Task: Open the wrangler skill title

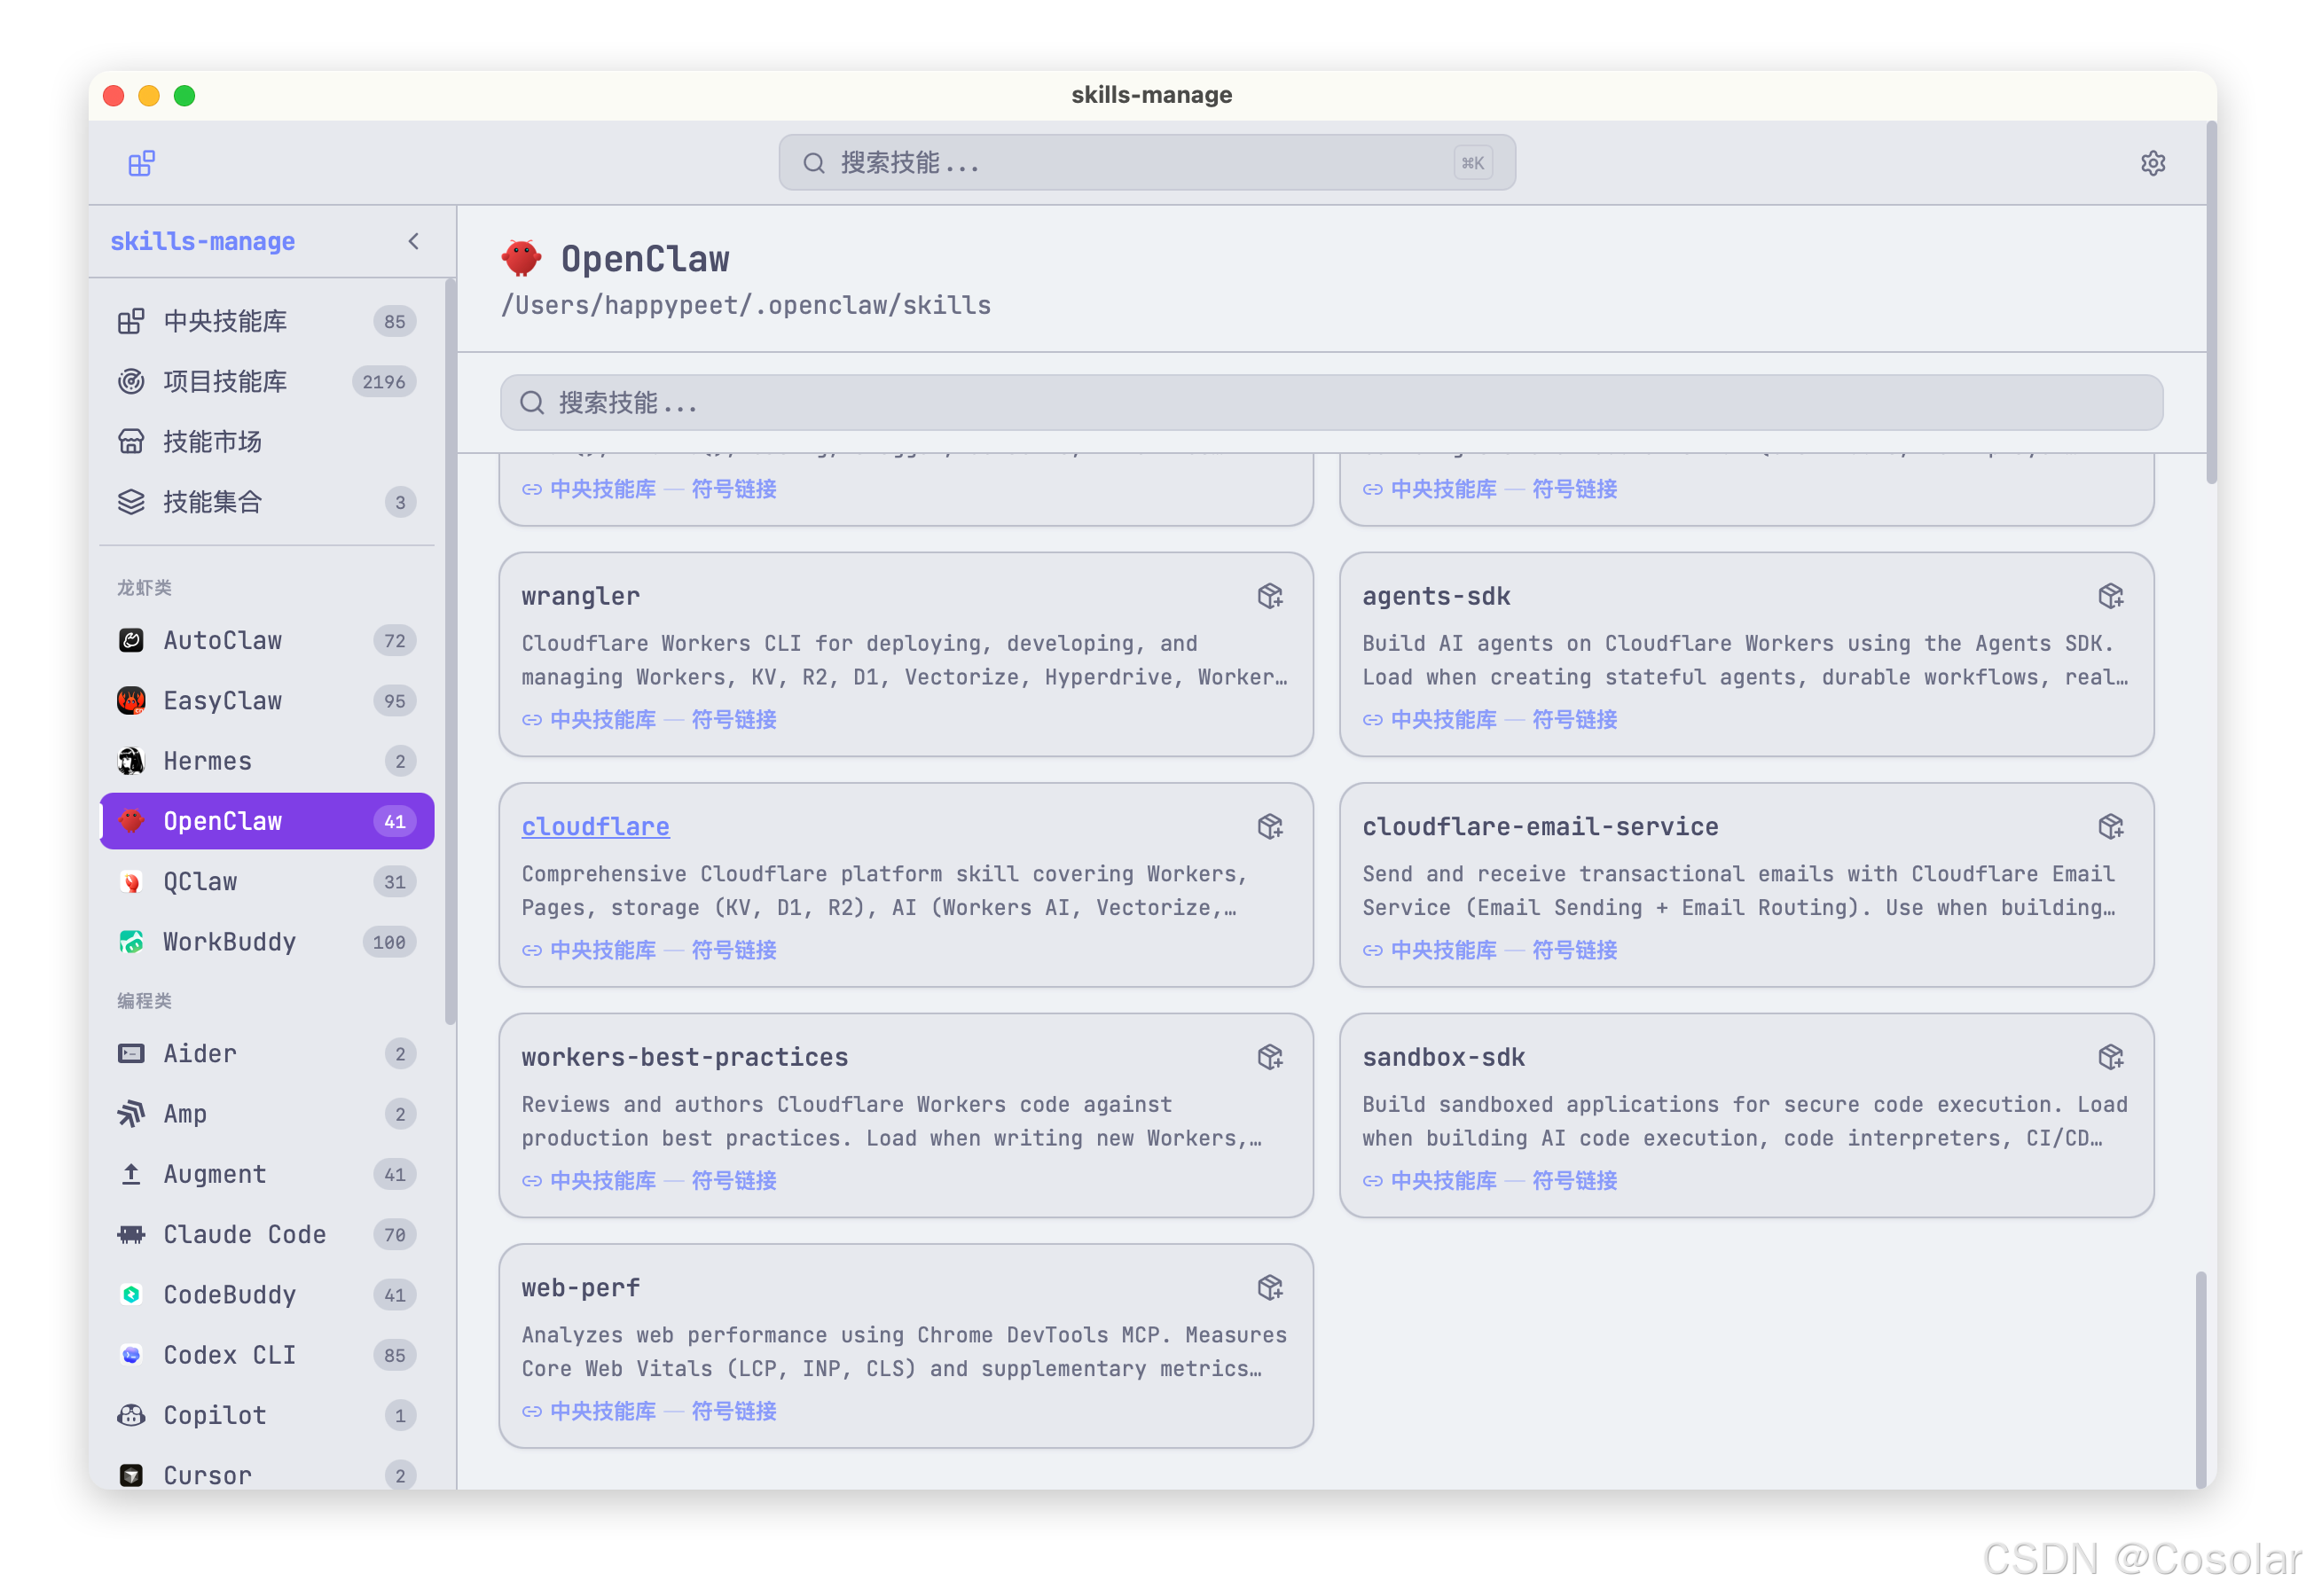Action: [580, 596]
